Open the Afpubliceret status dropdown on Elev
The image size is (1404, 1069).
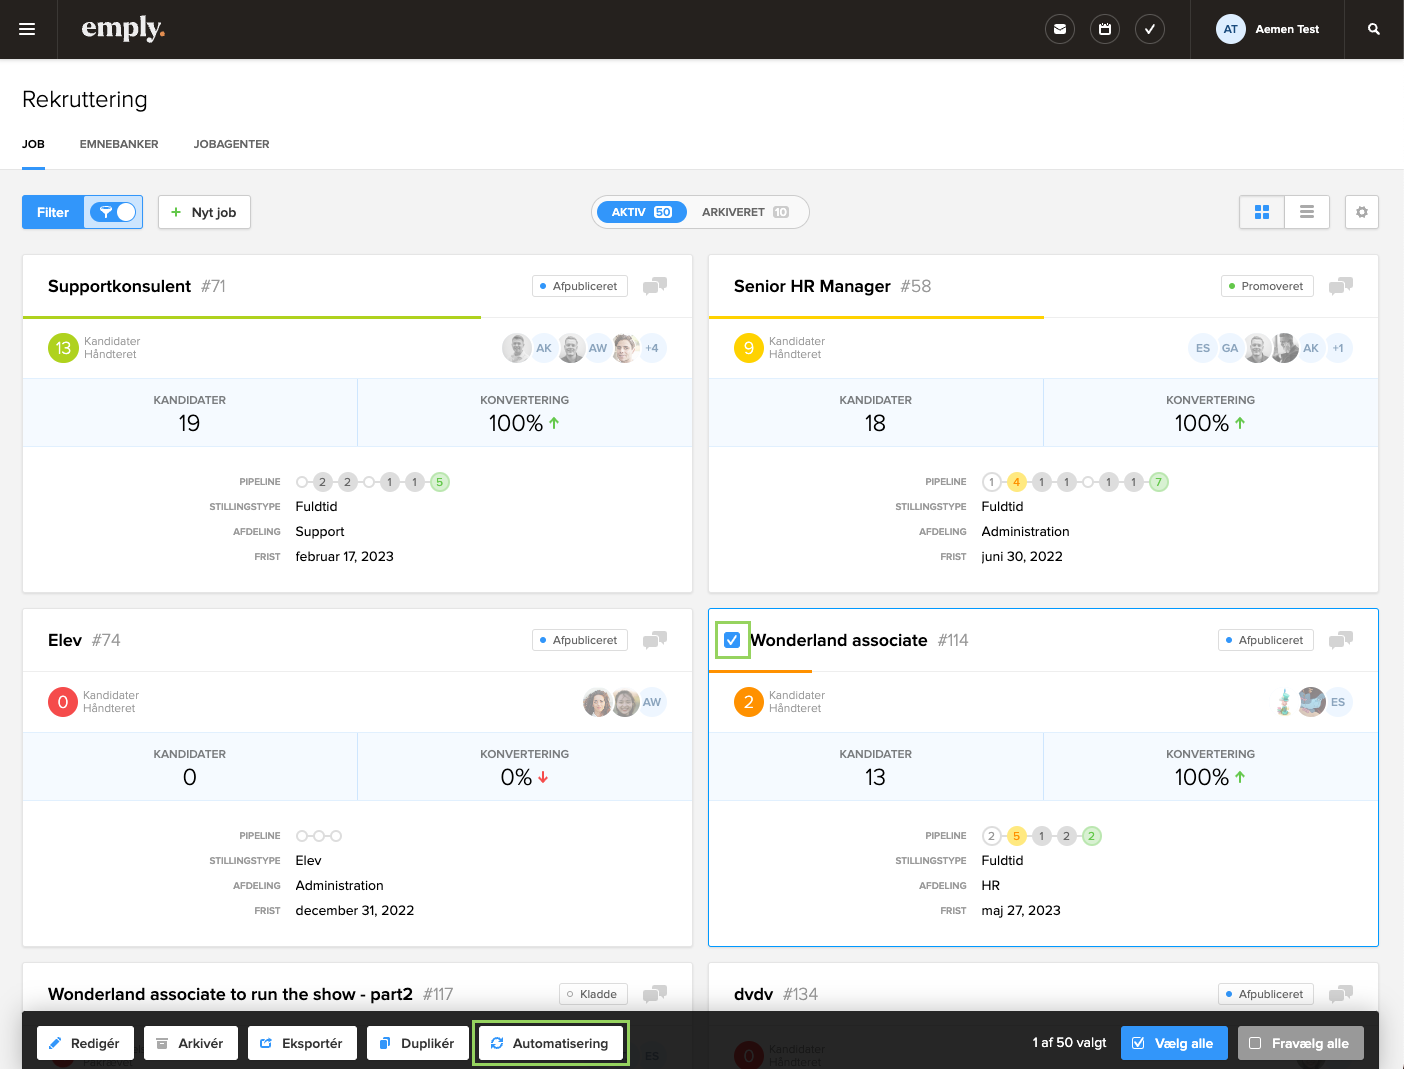click(x=579, y=640)
